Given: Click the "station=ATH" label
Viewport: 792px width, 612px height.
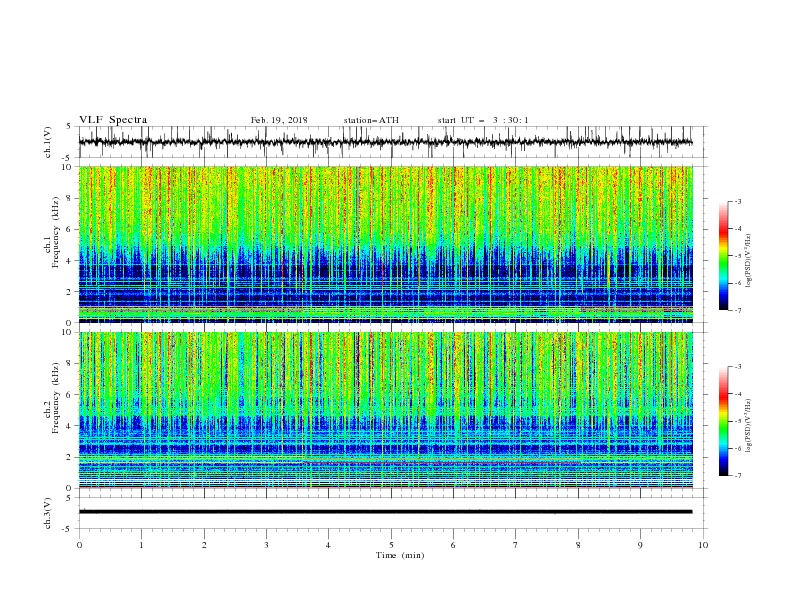Looking at the screenshot, I should [371, 120].
